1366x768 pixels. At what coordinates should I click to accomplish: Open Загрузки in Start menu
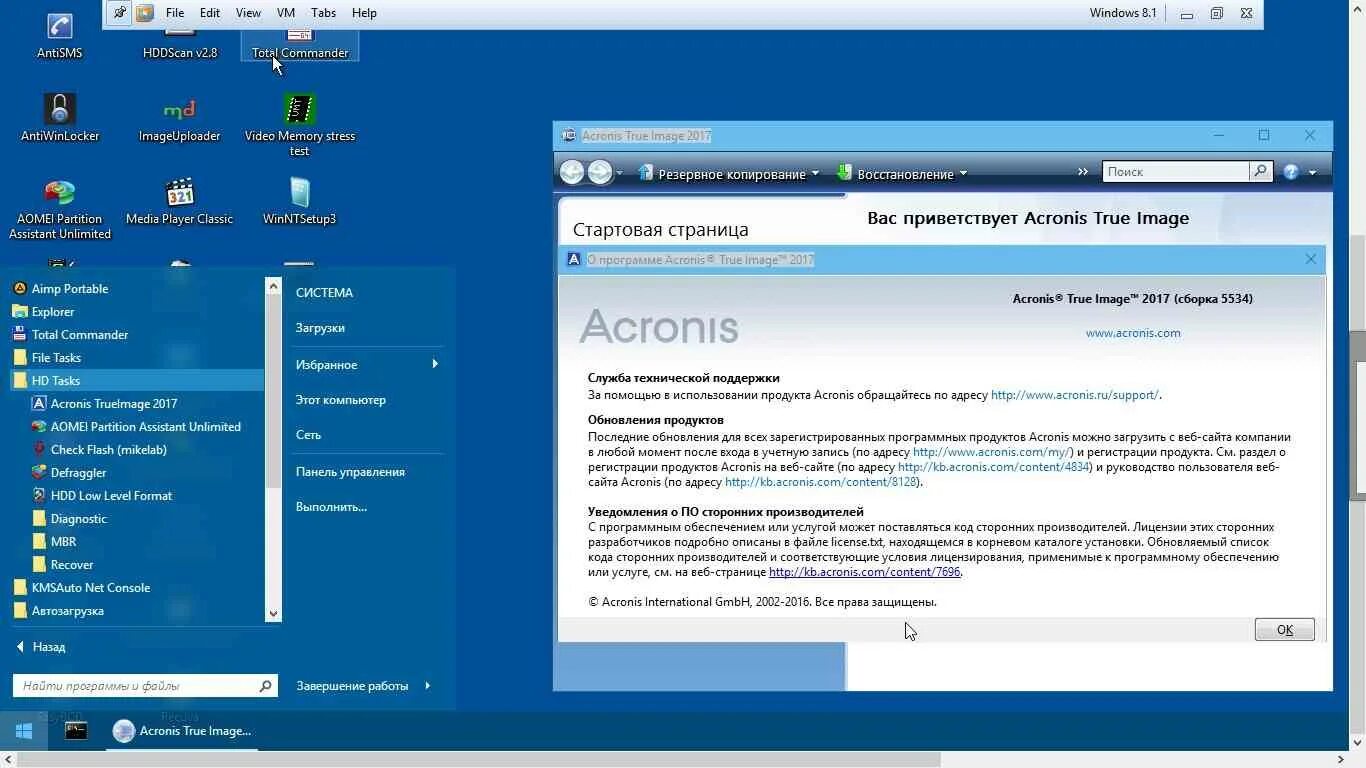pos(320,328)
